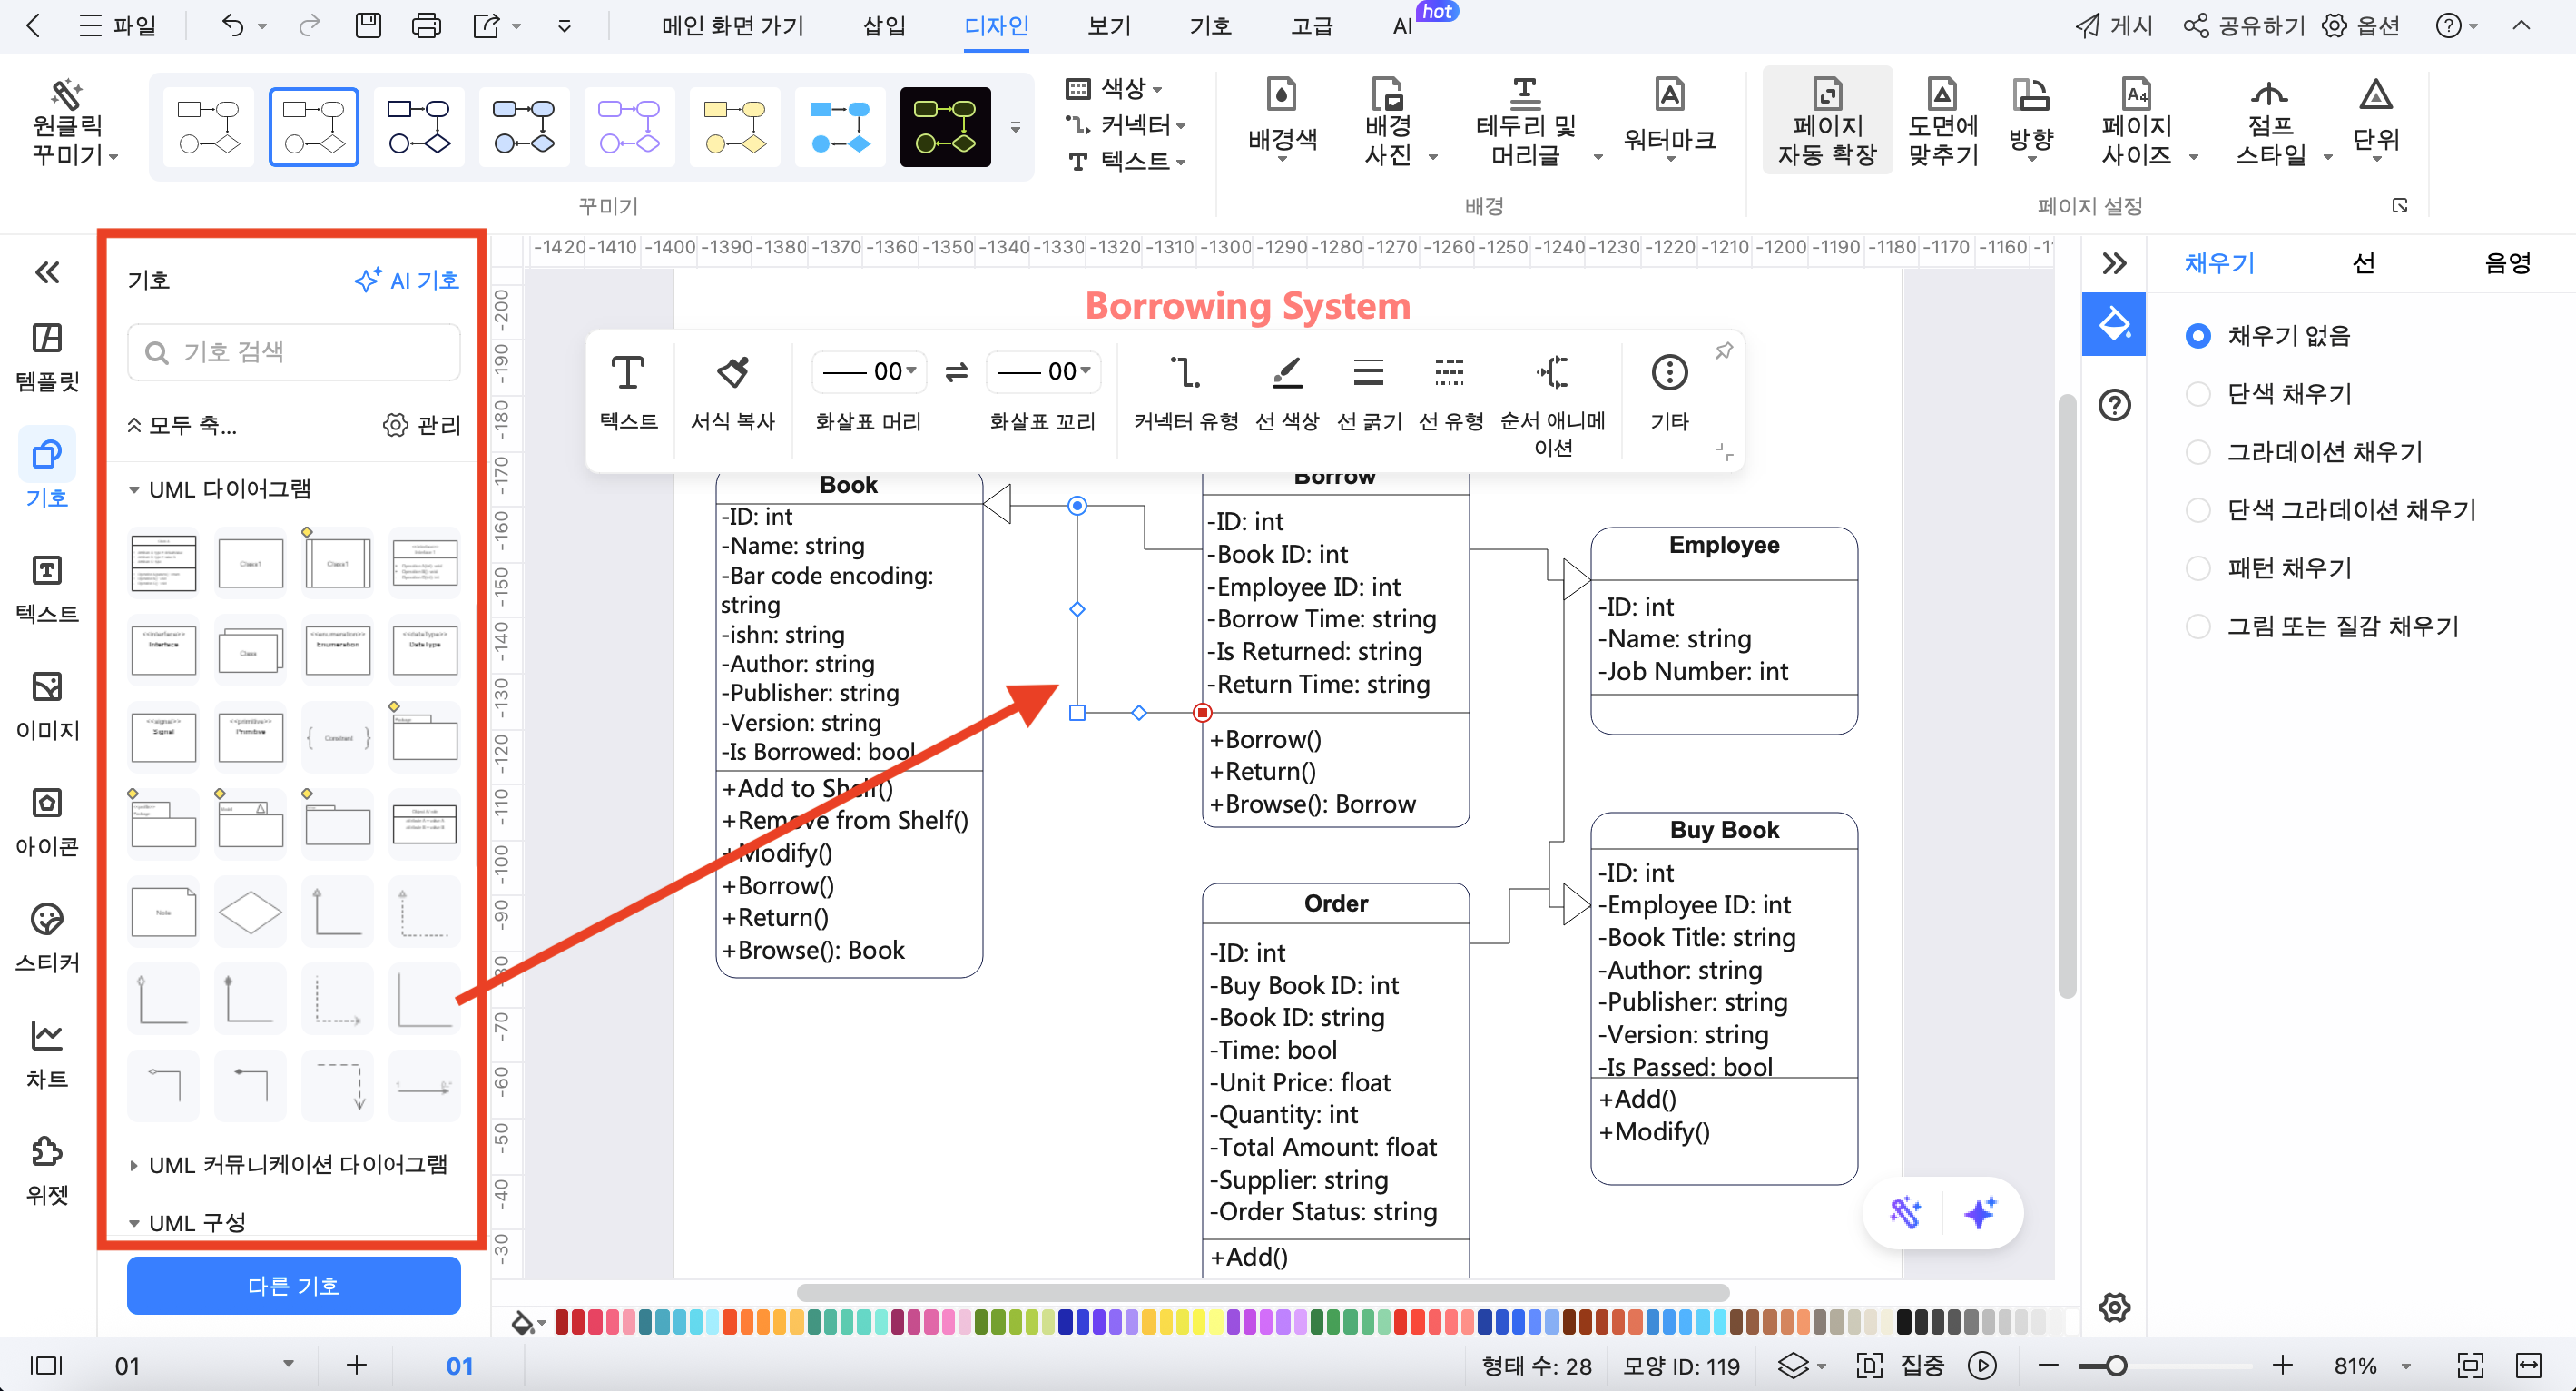Screen dimensions: 2576x1391
Task: Click the AI 기호 link
Action: click(x=407, y=280)
